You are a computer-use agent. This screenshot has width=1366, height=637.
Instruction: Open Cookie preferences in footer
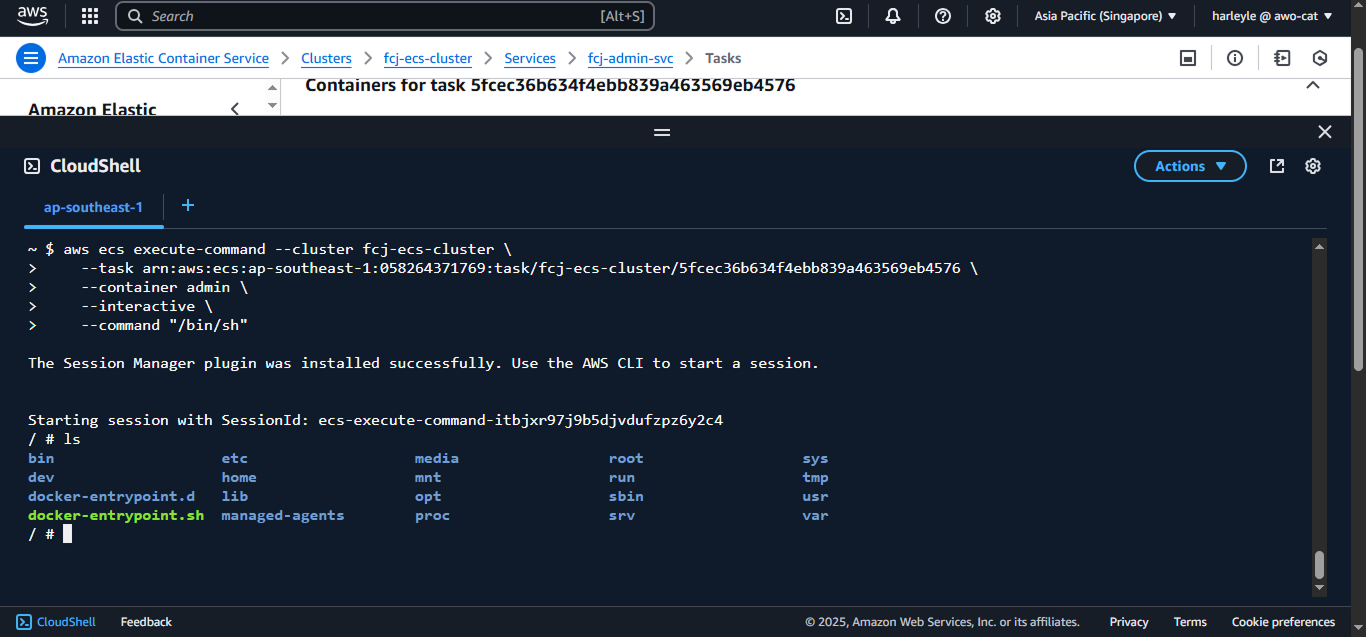pos(1283,622)
